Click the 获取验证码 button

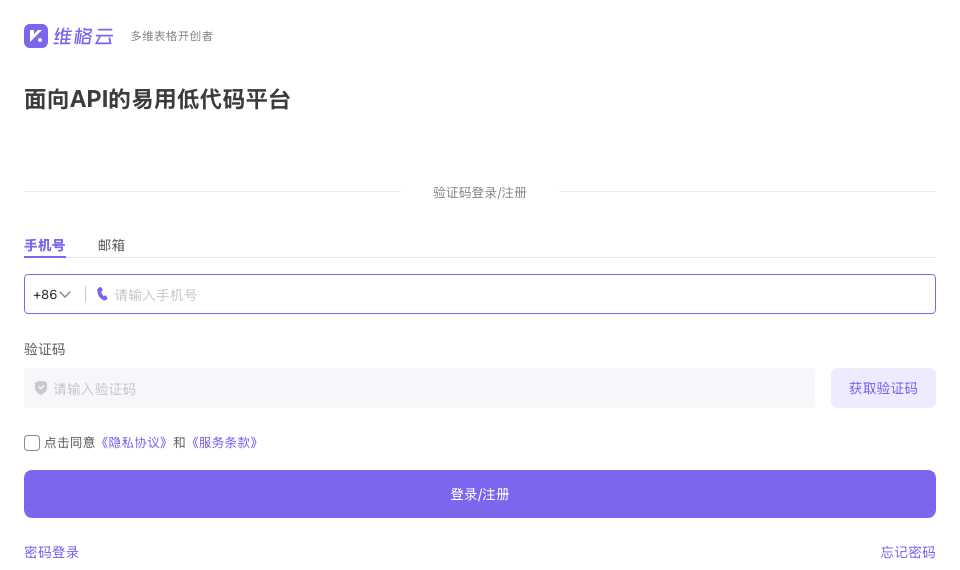pos(883,388)
